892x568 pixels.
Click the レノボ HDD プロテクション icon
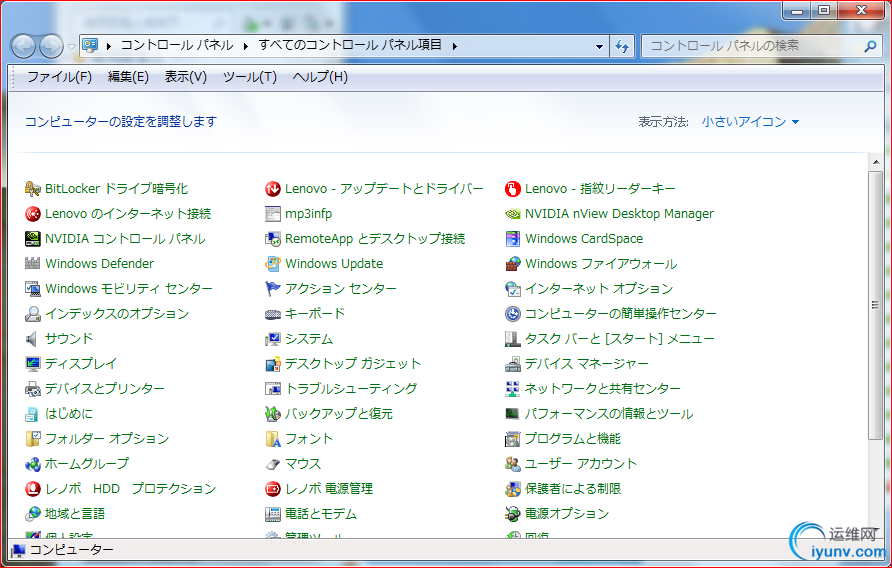(x=33, y=489)
